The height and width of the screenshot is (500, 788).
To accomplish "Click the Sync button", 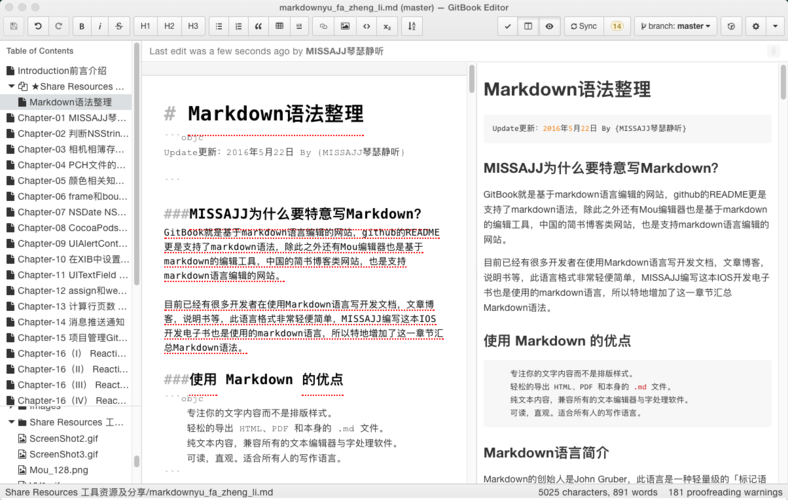I will coord(584,26).
